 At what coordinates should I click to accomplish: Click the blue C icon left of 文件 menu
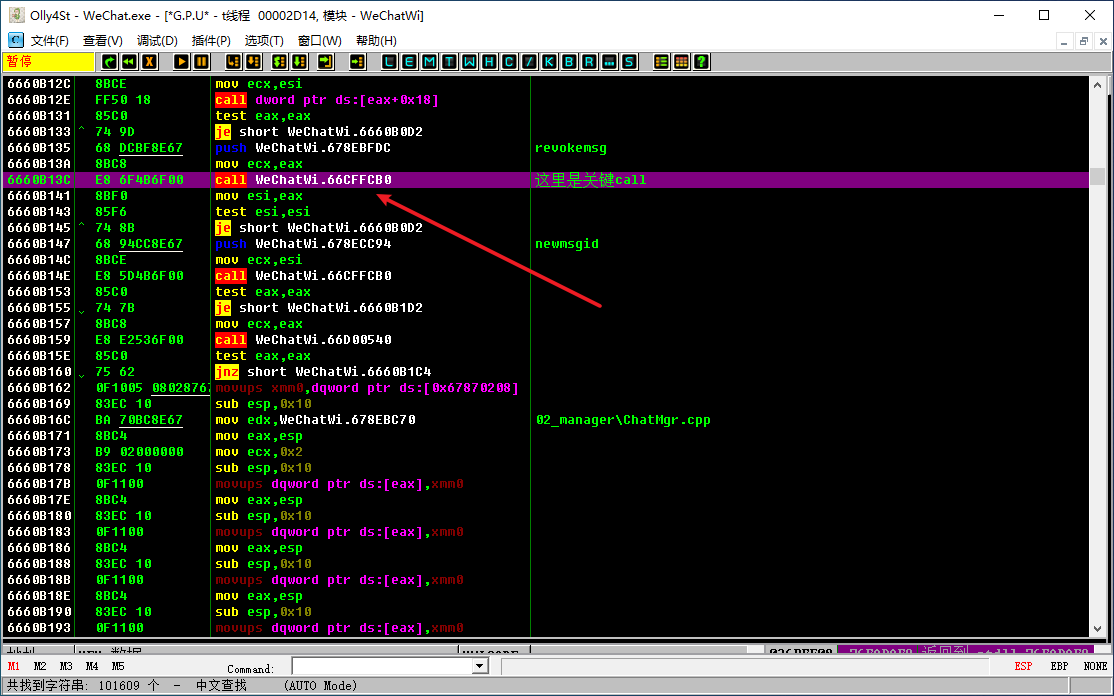(16, 40)
